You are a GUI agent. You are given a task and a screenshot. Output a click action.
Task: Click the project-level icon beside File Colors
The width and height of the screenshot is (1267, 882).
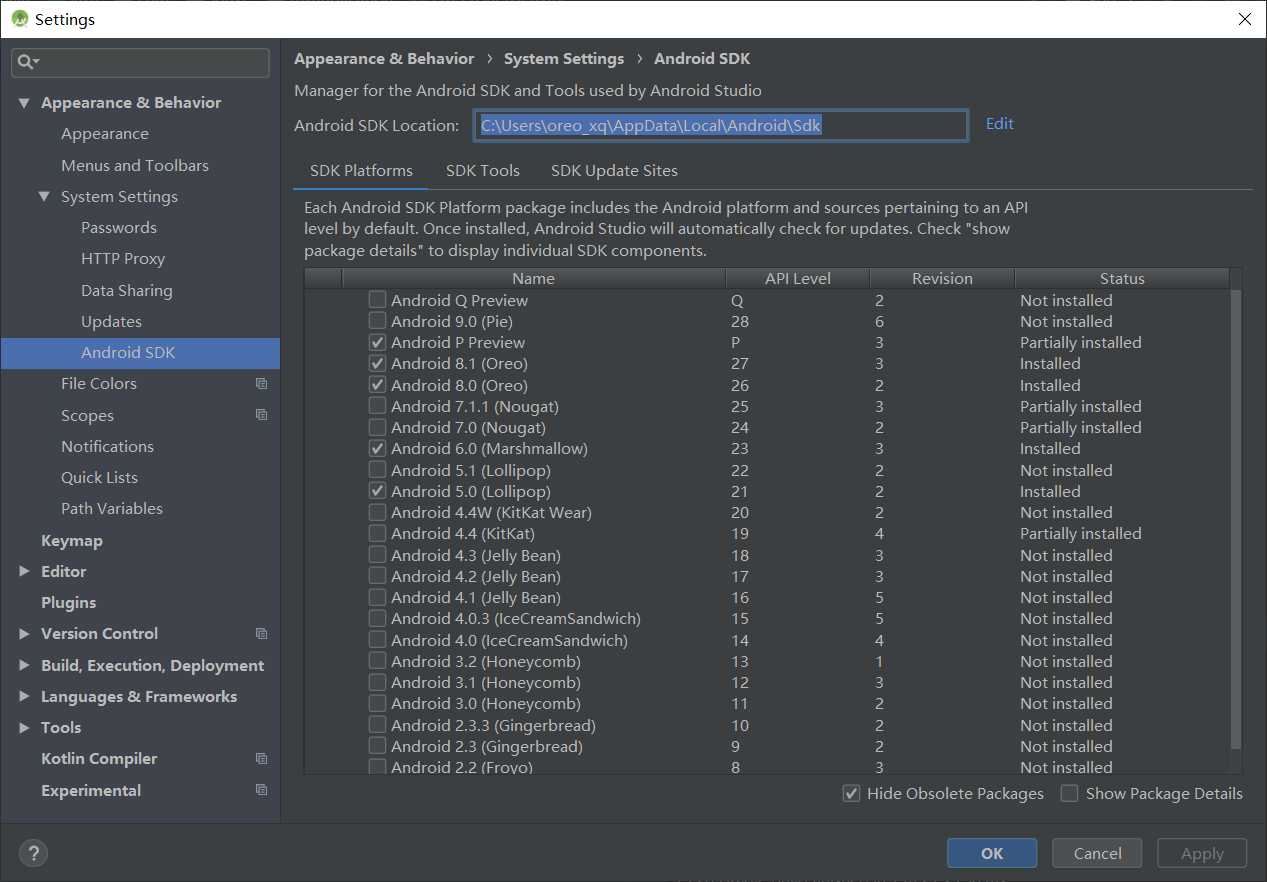point(261,384)
